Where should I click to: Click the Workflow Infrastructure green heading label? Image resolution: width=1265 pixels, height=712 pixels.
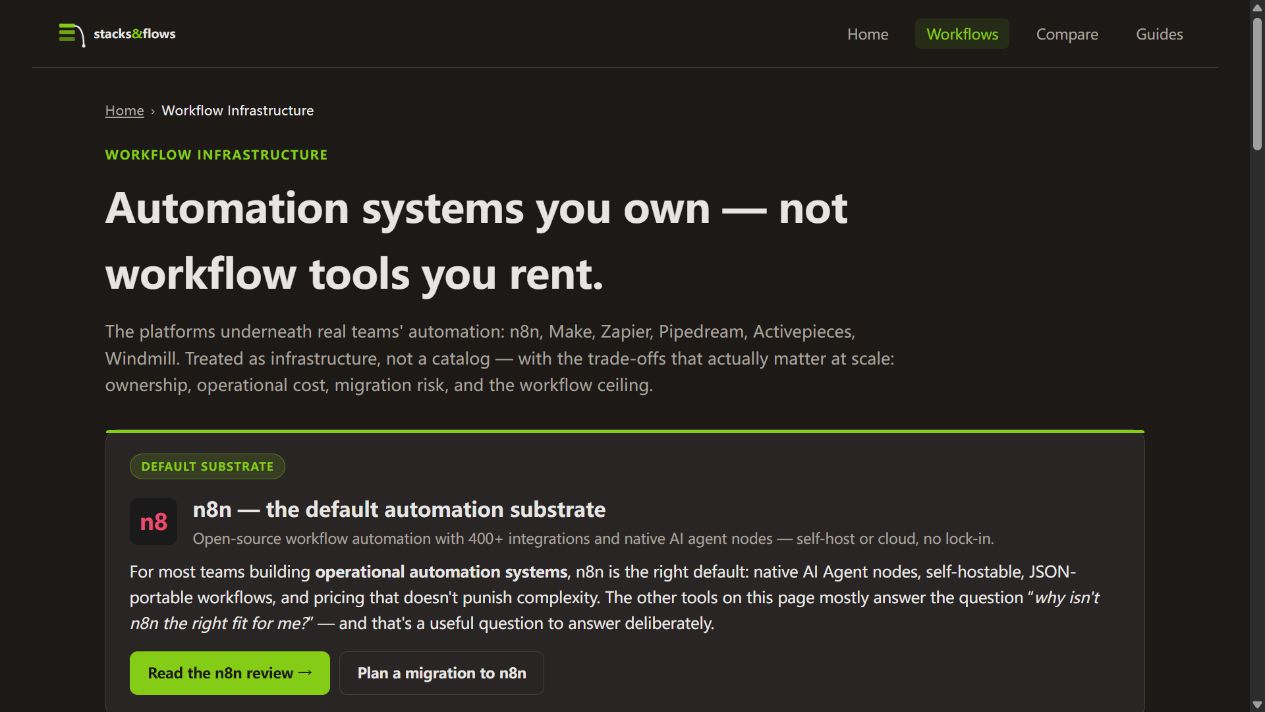point(216,155)
